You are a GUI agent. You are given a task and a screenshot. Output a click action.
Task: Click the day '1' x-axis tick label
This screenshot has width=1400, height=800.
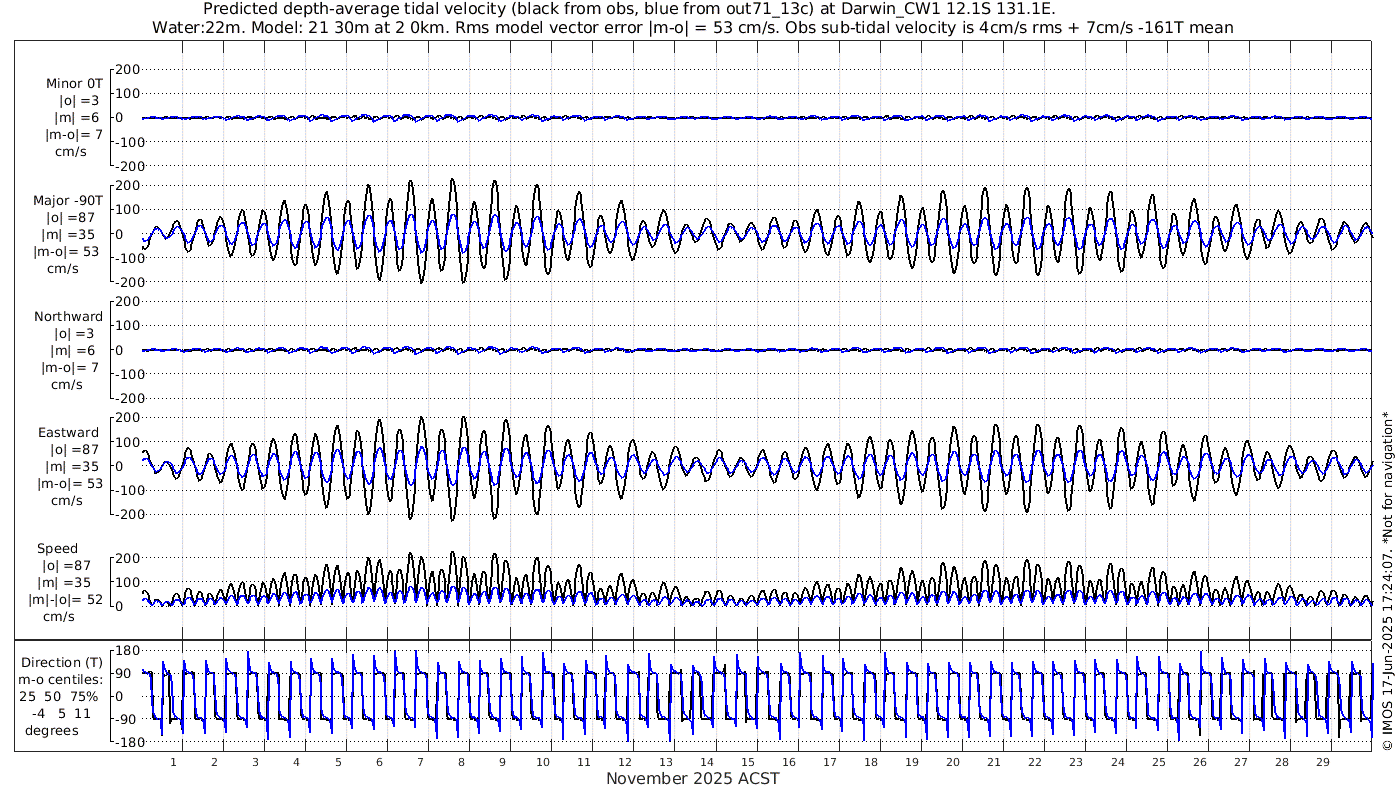click(x=173, y=762)
